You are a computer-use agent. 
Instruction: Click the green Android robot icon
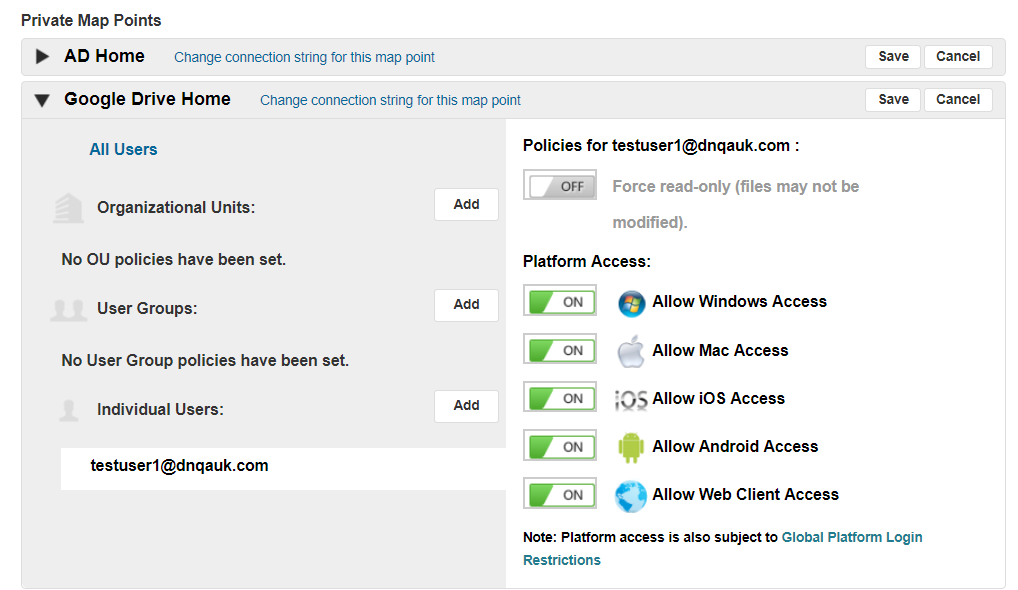(x=631, y=447)
